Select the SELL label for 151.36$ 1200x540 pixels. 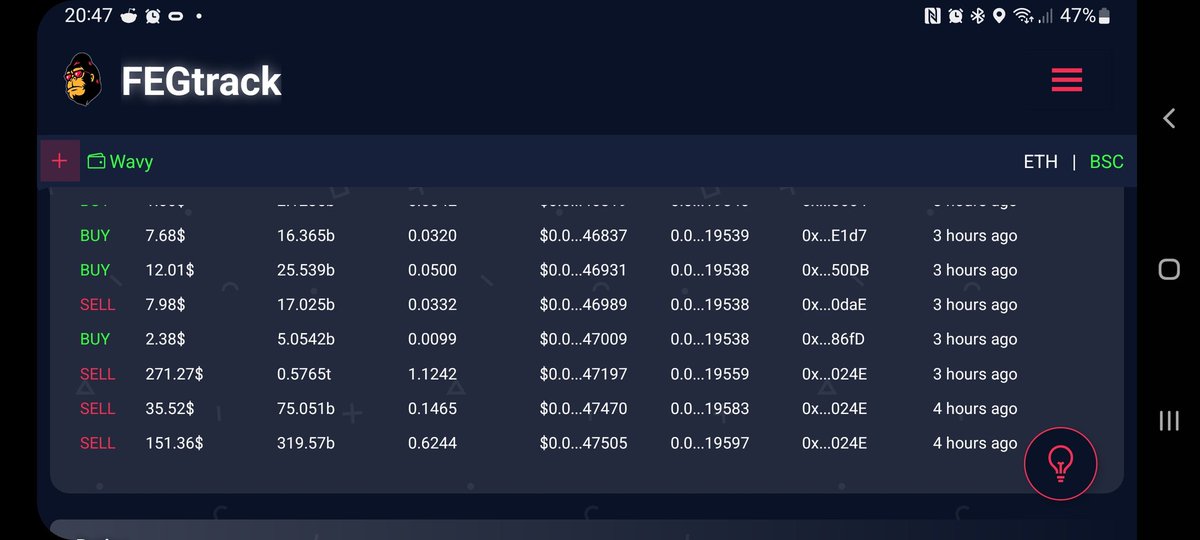[98, 443]
